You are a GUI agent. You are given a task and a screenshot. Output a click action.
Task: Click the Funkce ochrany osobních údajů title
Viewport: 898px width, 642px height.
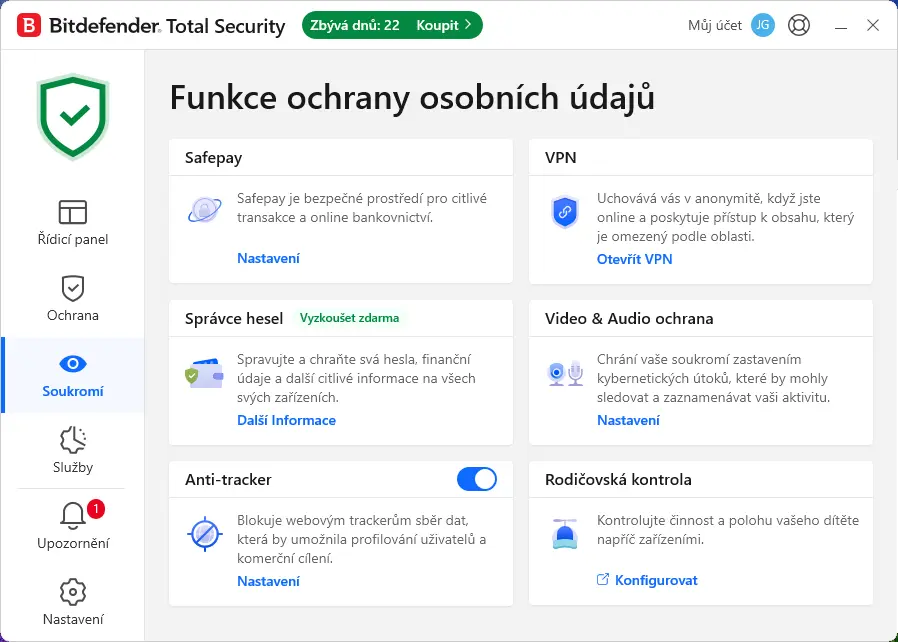pyautogui.click(x=412, y=97)
